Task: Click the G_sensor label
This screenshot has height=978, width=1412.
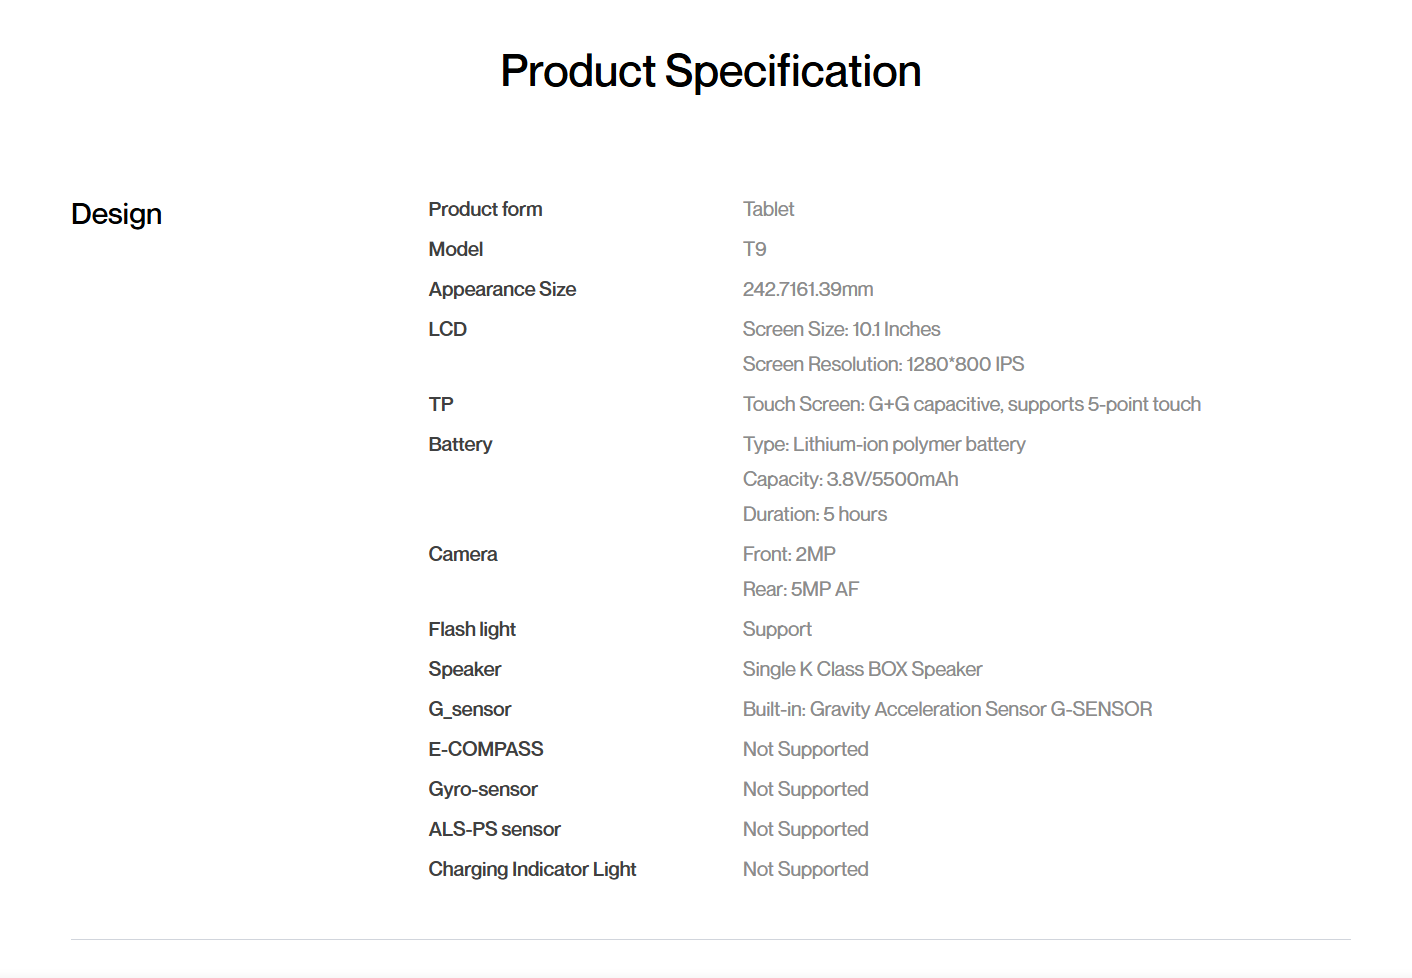Action: (x=469, y=709)
